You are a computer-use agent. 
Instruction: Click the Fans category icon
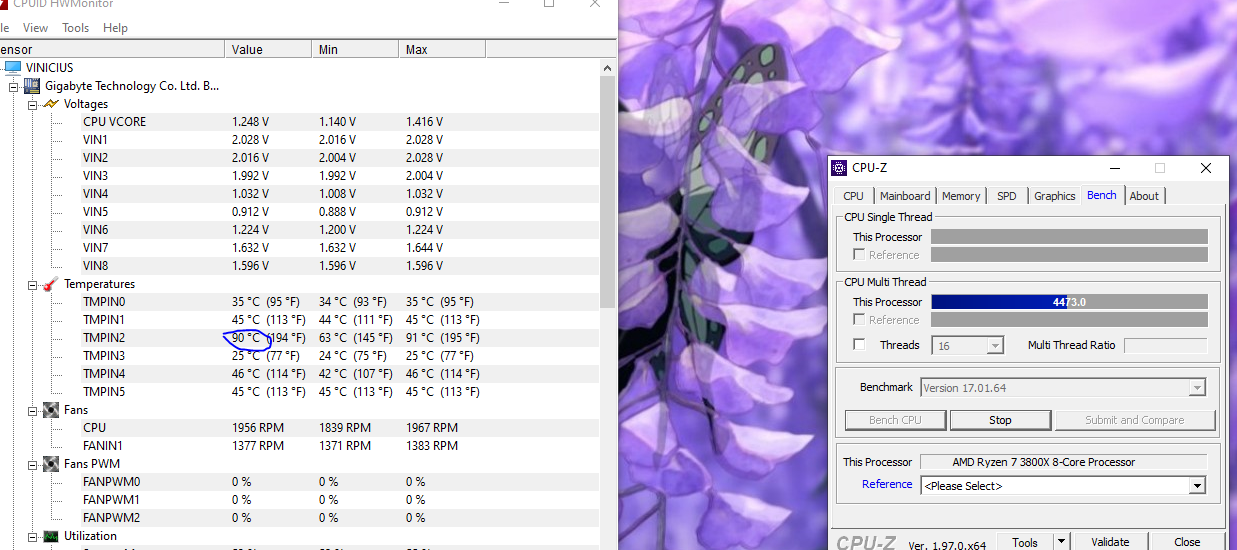coord(51,410)
